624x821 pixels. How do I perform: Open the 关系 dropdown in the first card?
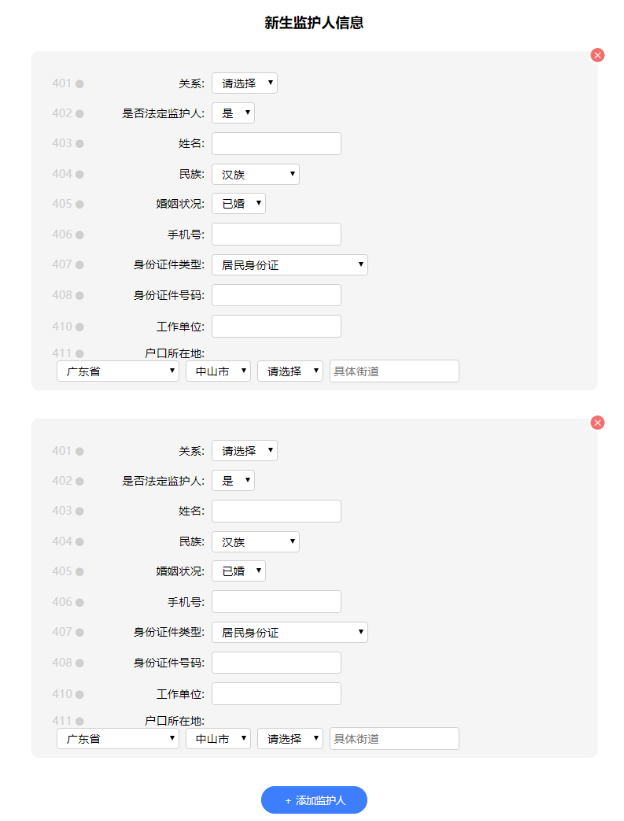[244, 83]
